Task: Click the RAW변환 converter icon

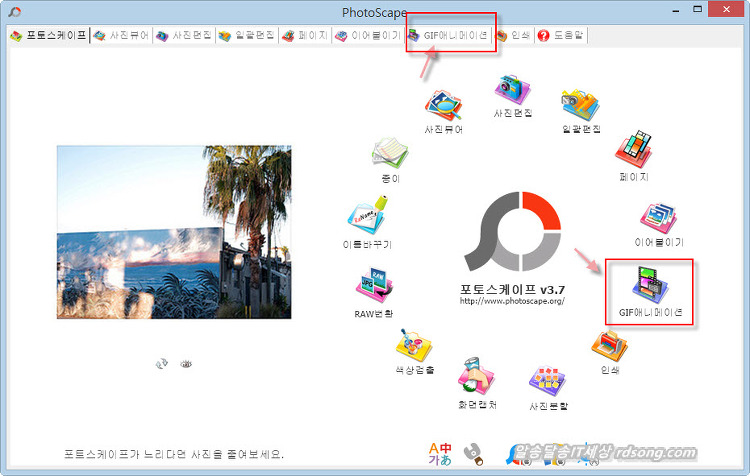Action: [374, 287]
